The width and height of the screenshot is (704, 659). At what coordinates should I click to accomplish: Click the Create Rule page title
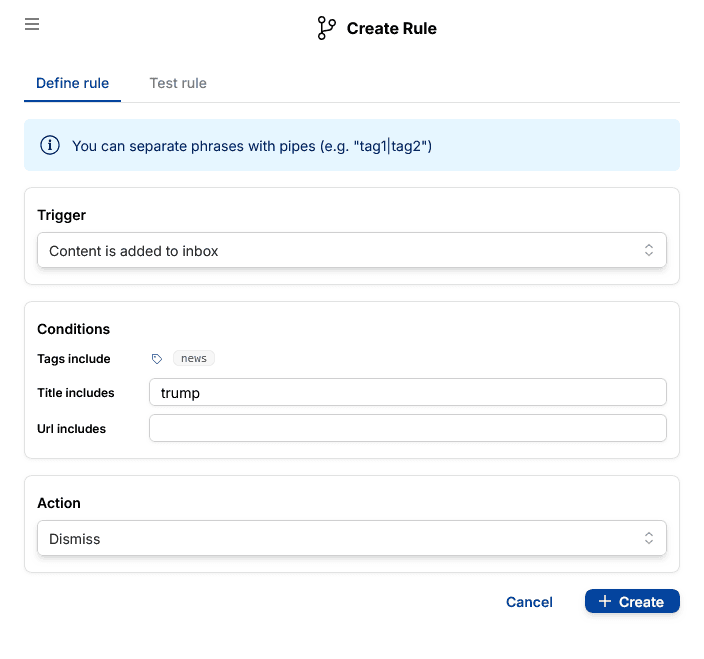coord(391,28)
